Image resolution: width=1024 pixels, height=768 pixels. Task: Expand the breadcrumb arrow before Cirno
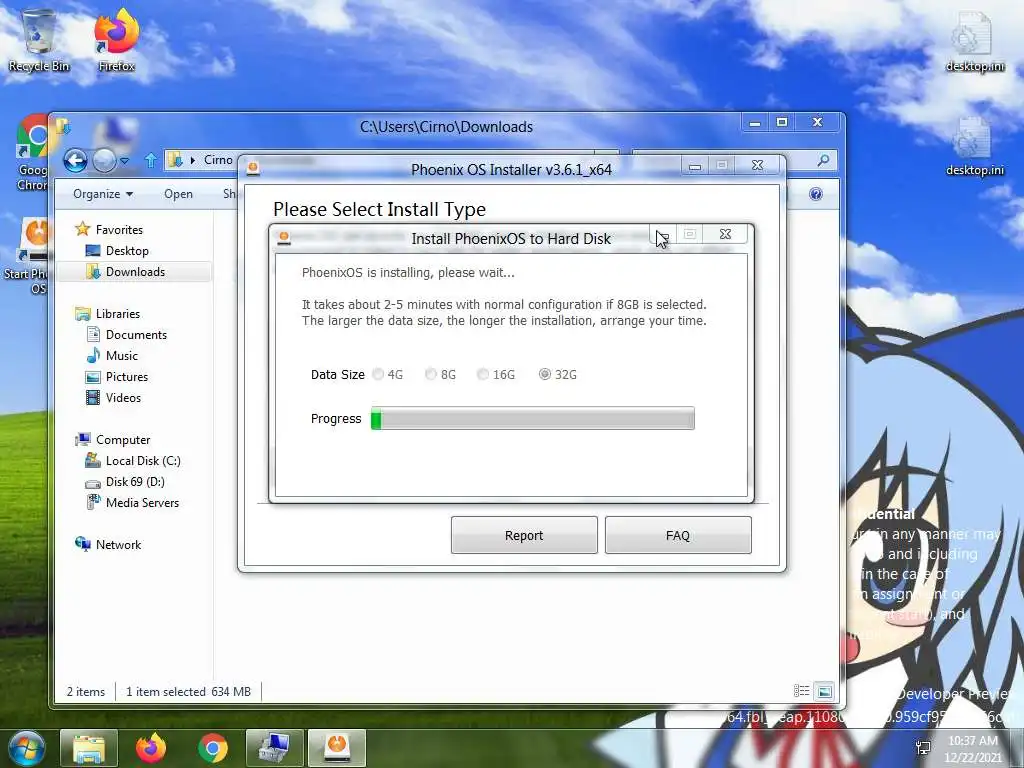[193, 160]
